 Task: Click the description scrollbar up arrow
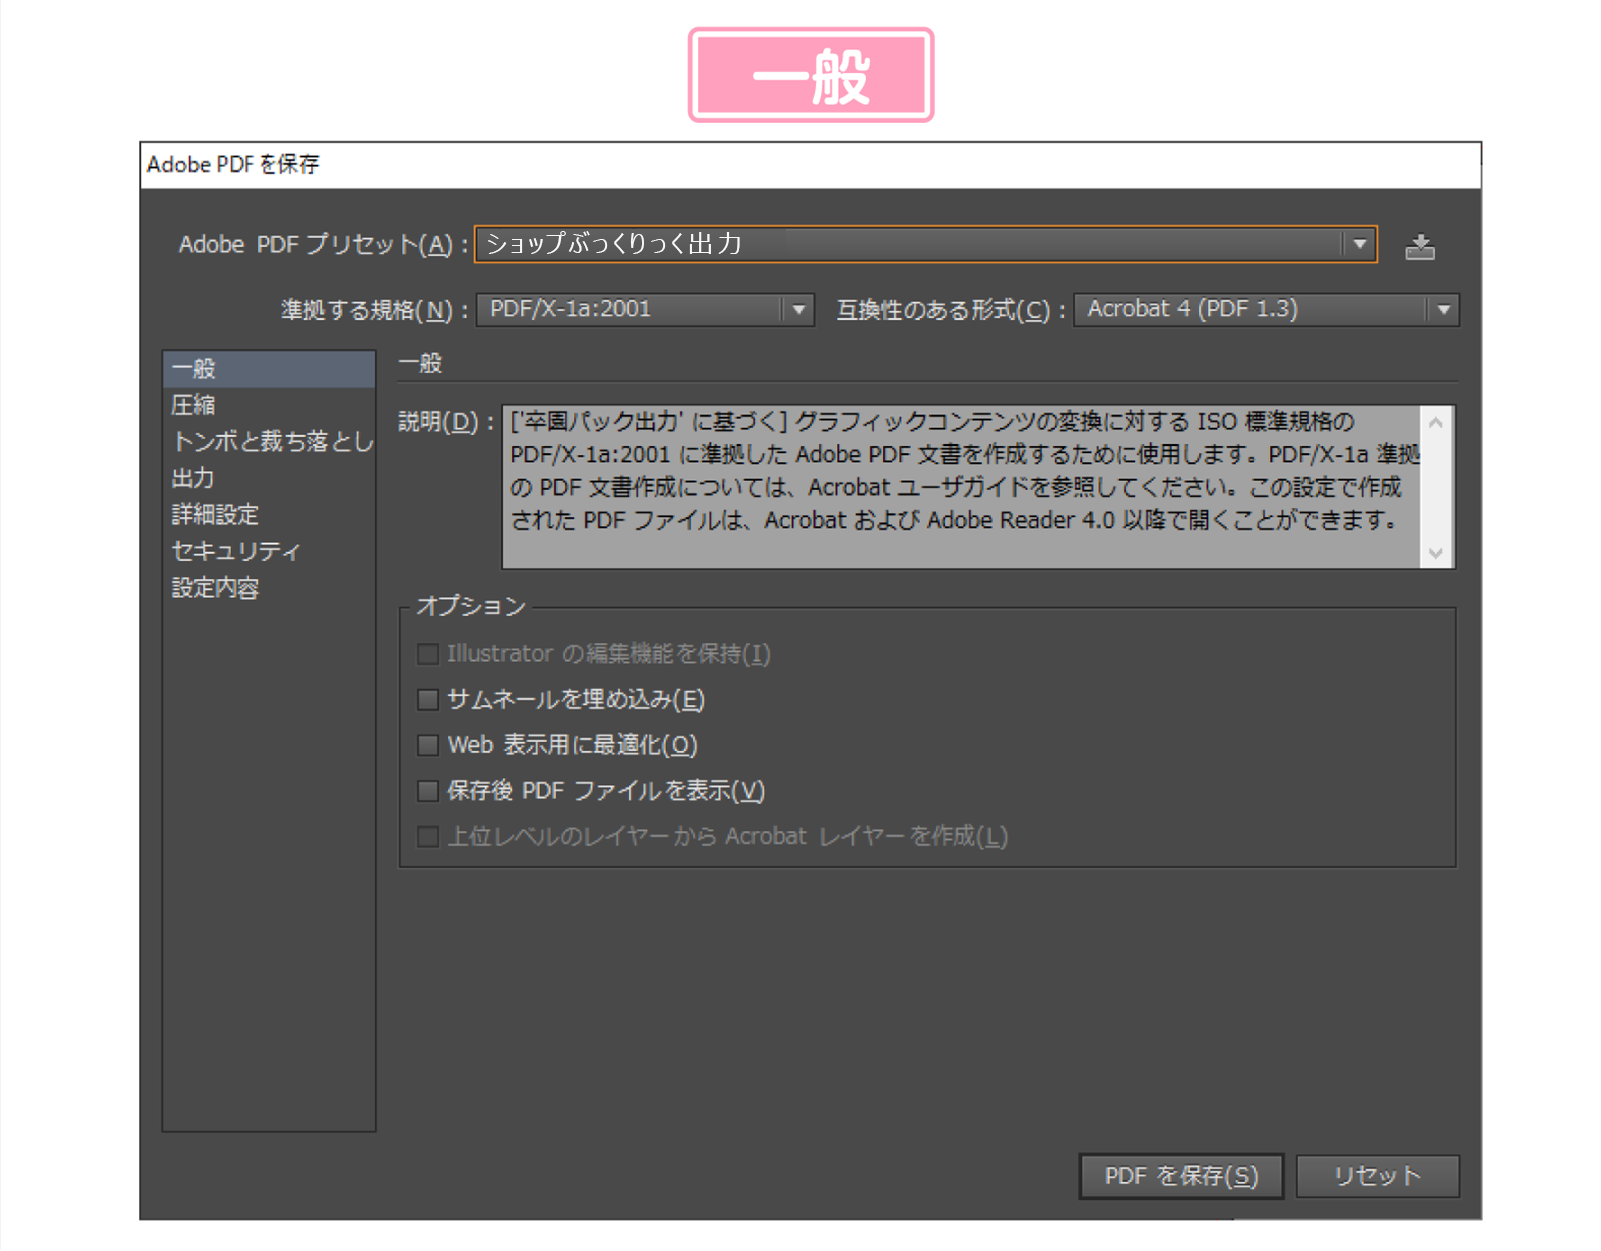pos(1436,422)
